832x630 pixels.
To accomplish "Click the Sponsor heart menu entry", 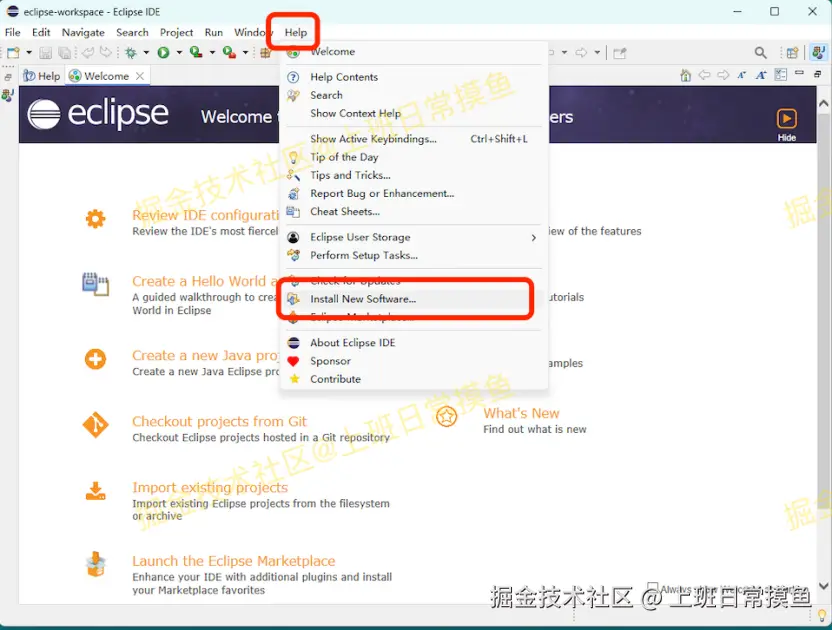I will tap(414, 361).
